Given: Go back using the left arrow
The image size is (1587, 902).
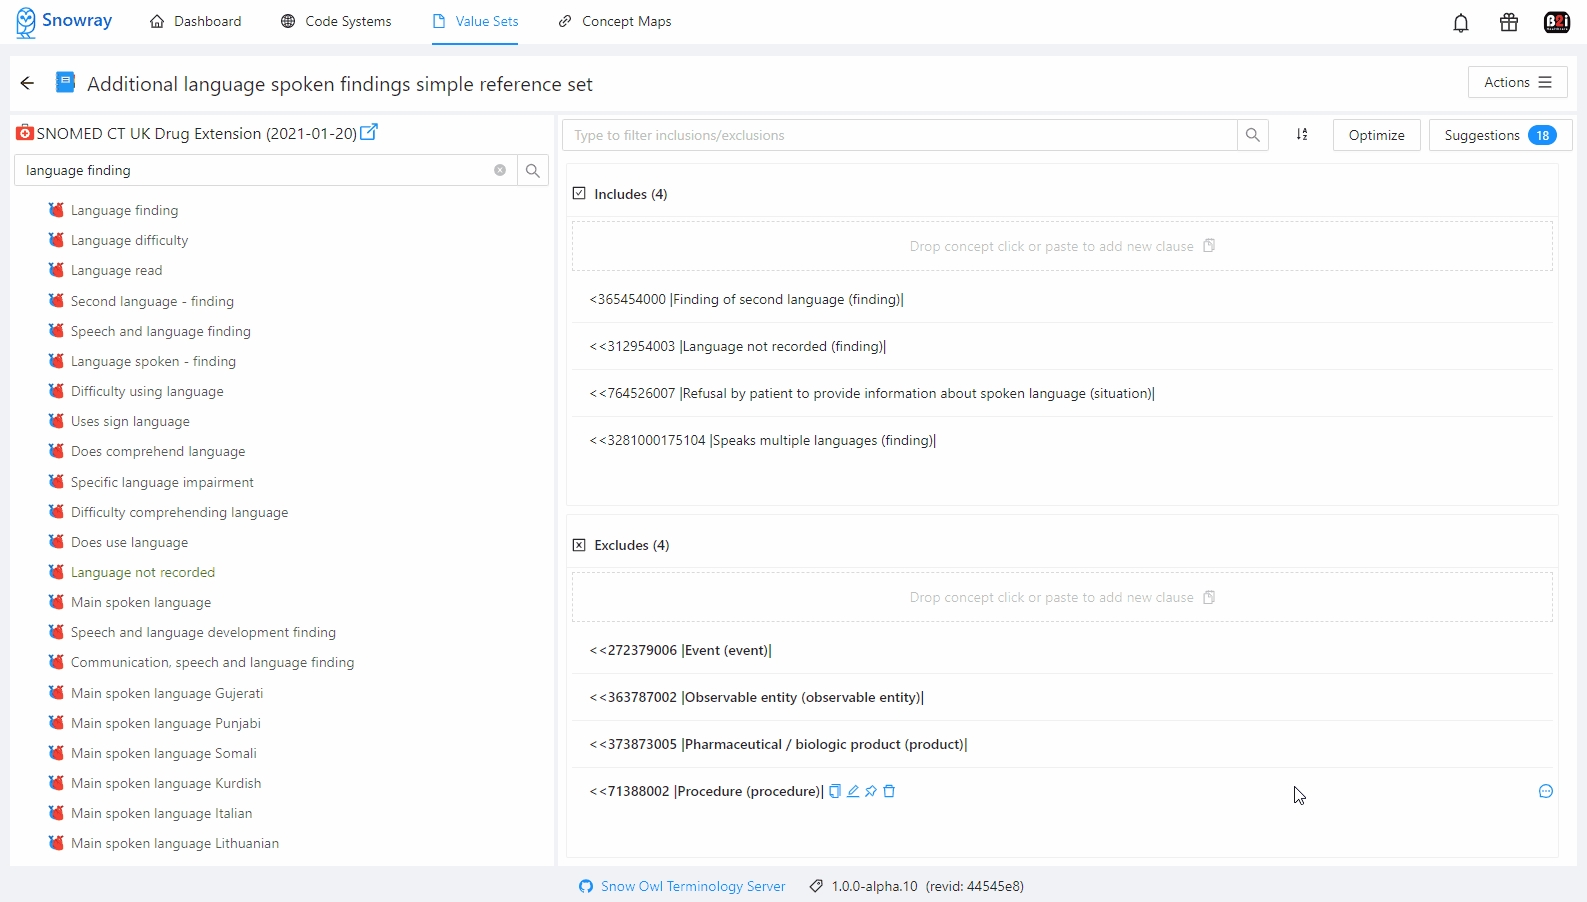Looking at the screenshot, I should pyautogui.click(x=28, y=83).
